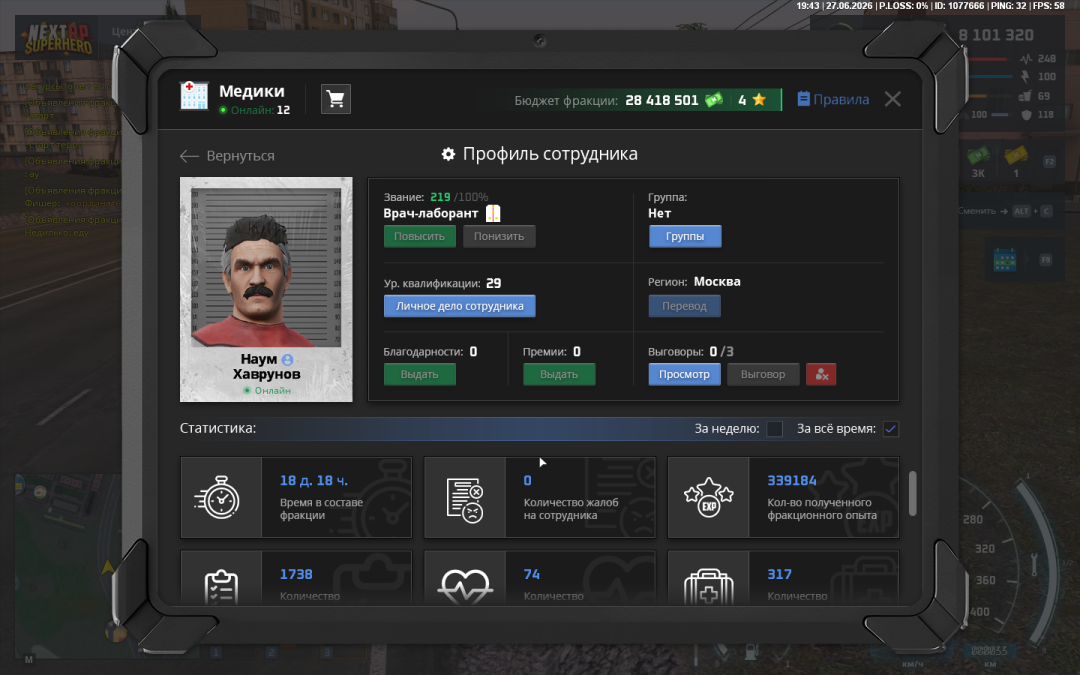Click the Понизить demote button
Image resolution: width=1080 pixels, height=675 pixels.
[499, 236]
